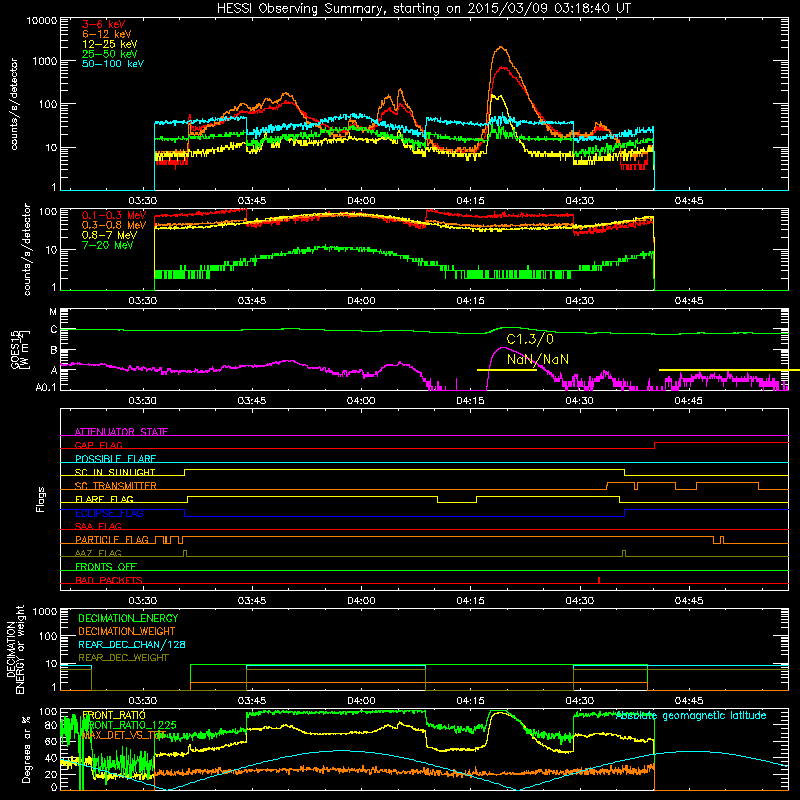The width and height of the screenshot is (800, 800).
Task: Click the Absolute geomagnetic latitude label
Action: (691, 715)
